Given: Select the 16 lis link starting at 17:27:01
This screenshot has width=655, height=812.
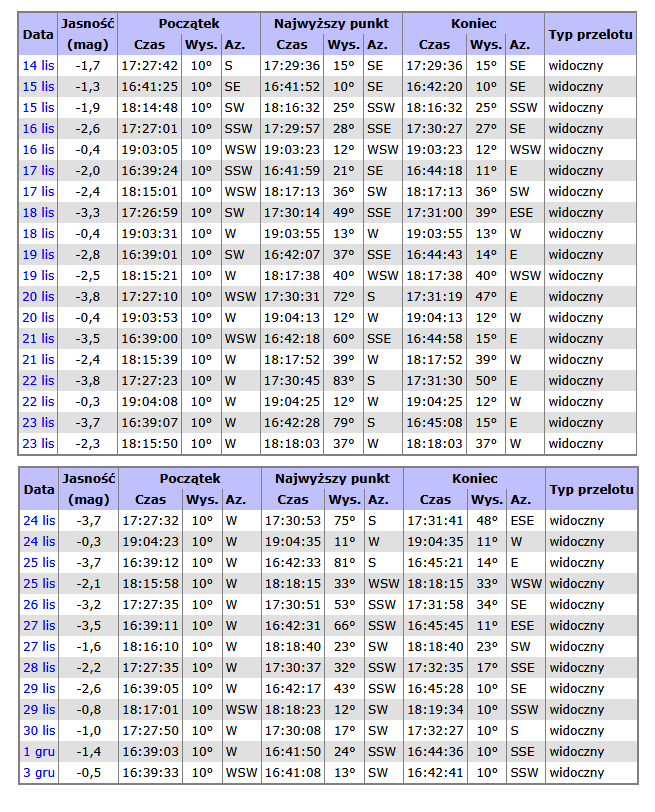Looking at the screenshot, I should pos(38,128).
